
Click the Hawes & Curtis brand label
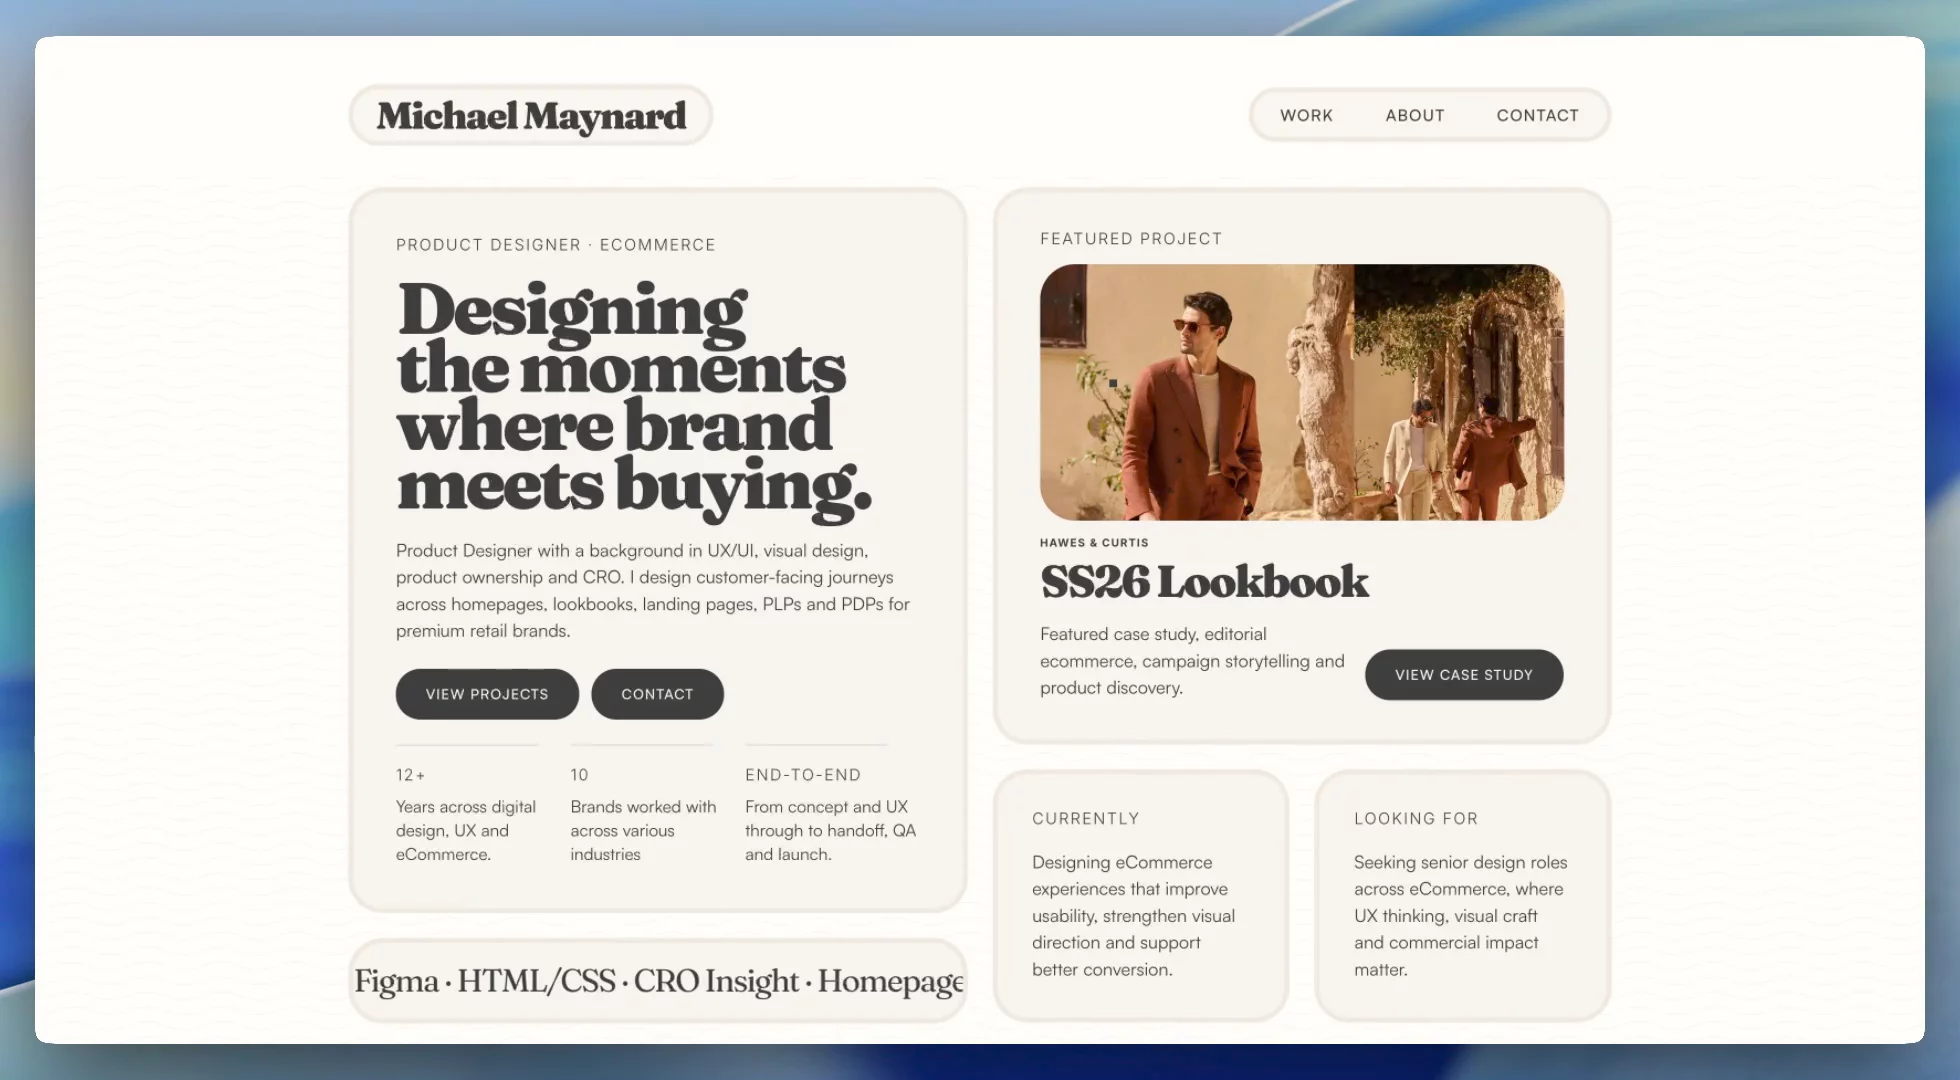click(x=1094, y=543)
